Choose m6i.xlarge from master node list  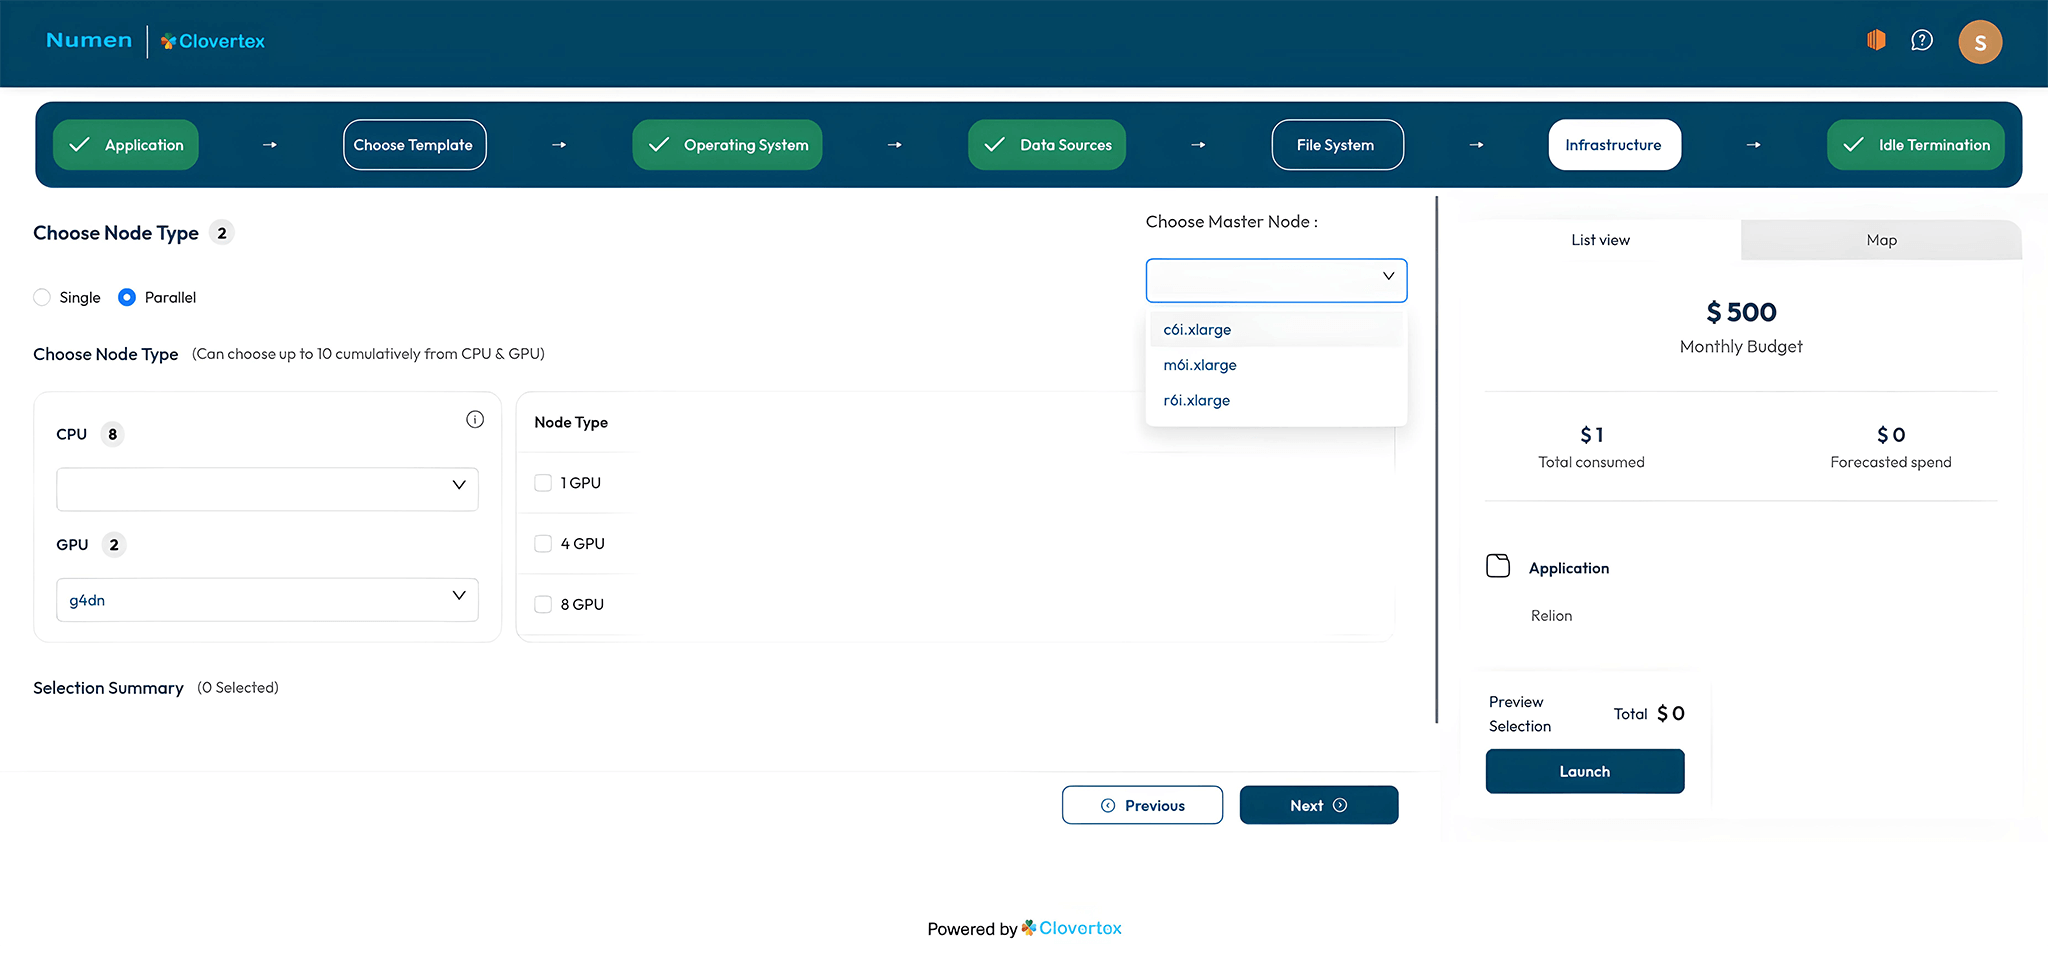tap(1200, 365)
